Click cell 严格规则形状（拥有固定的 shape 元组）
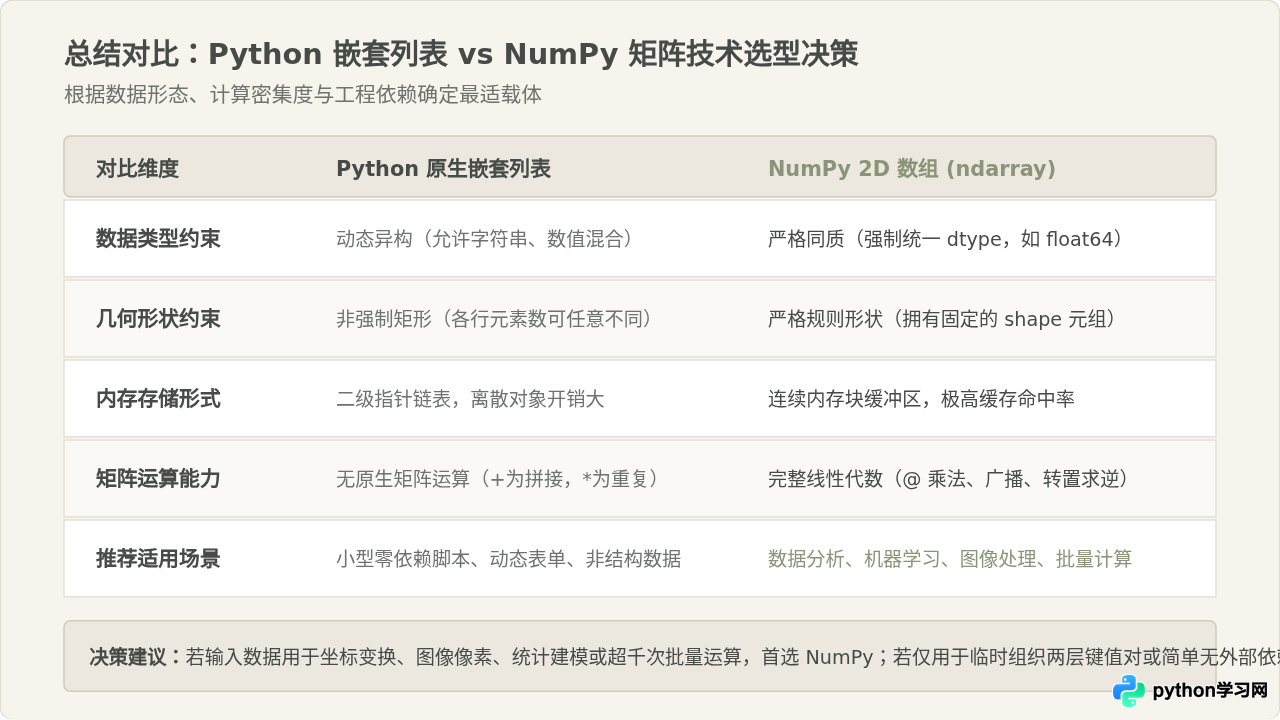The image size is (1280, 720). [942, 318]
